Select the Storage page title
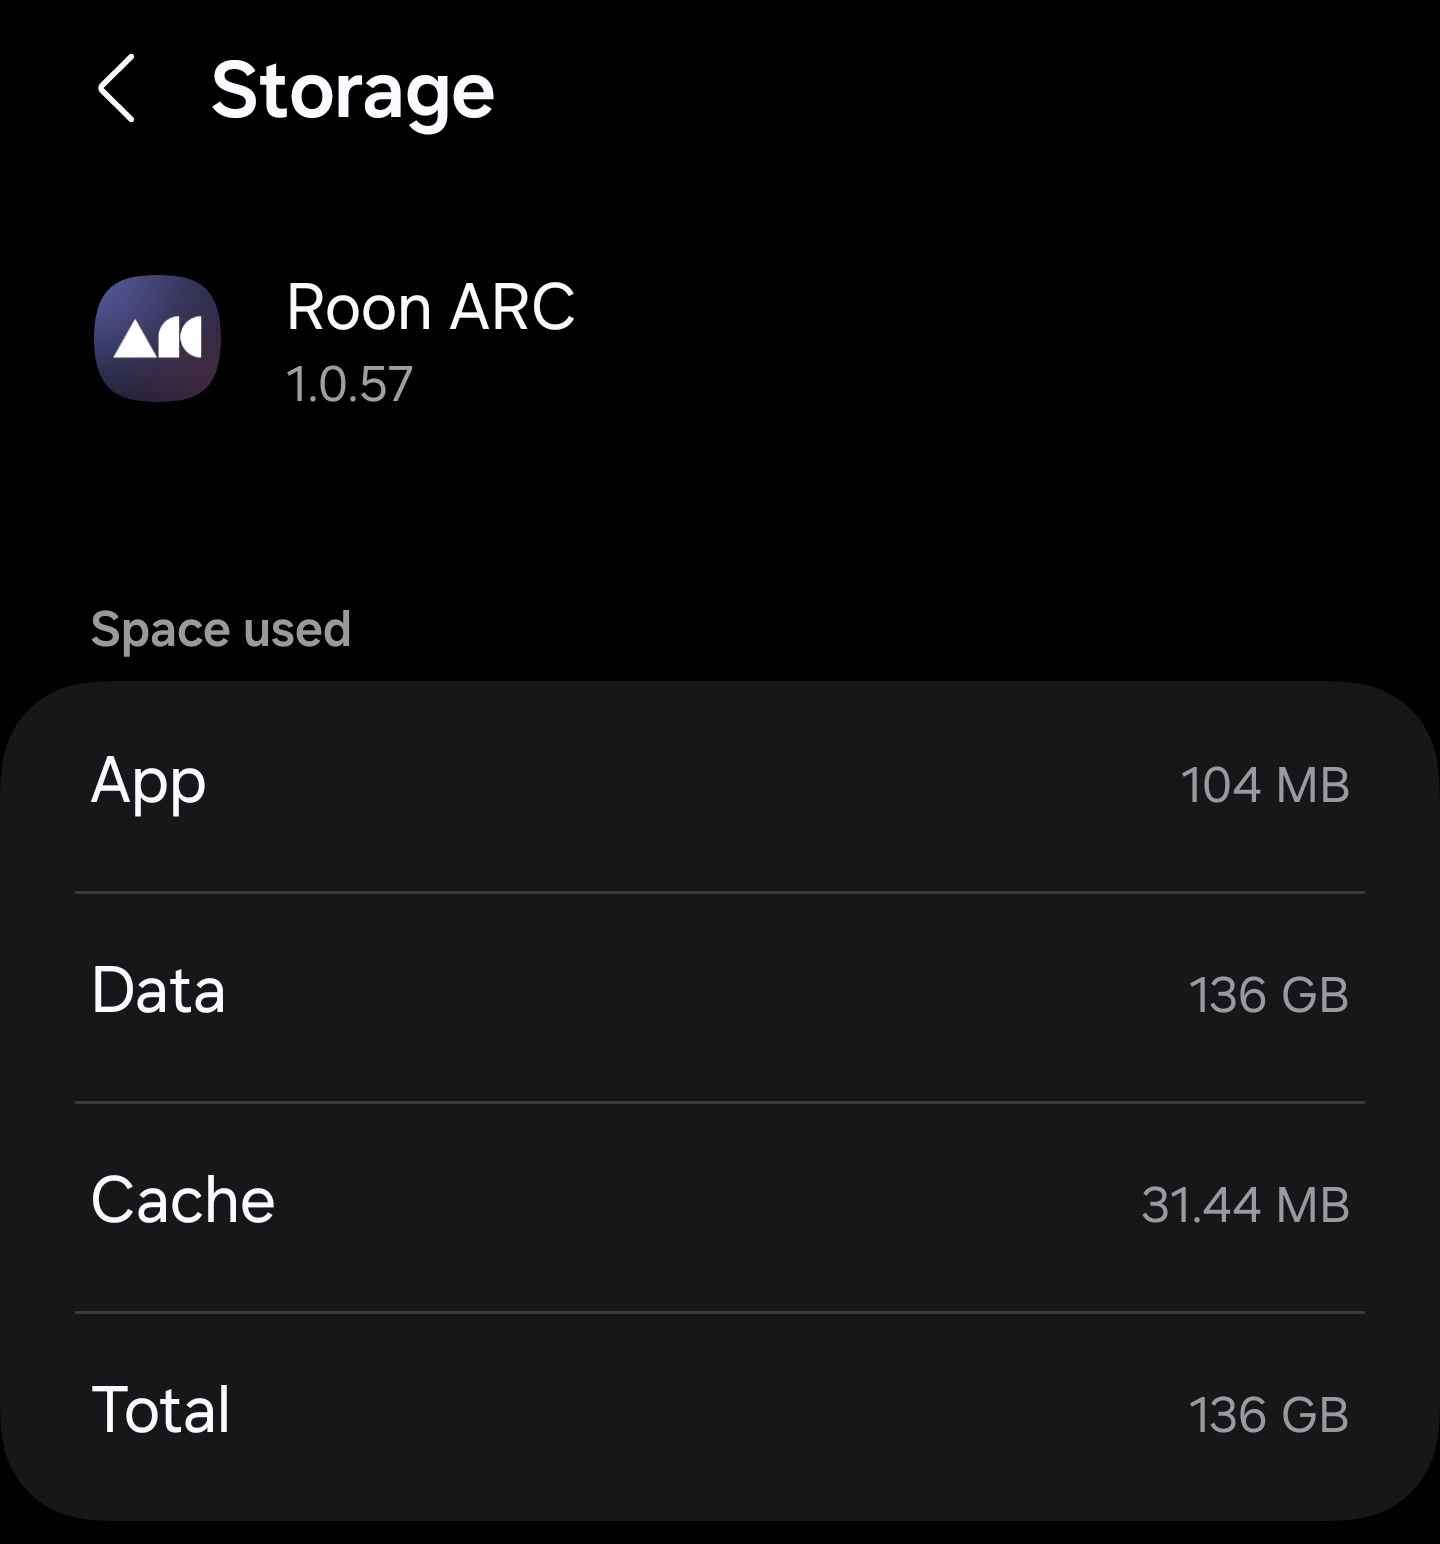 point(353,91)
